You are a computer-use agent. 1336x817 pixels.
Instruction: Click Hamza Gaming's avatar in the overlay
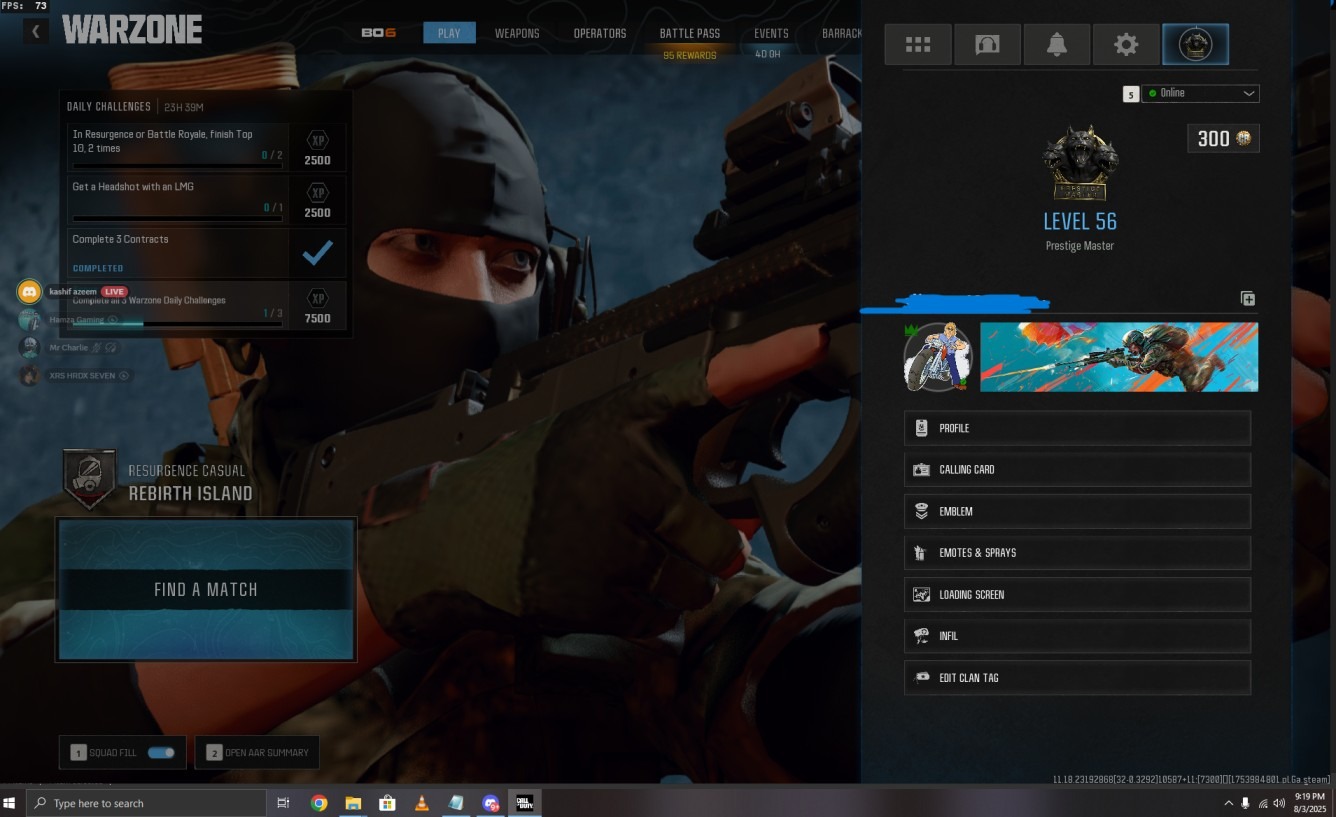click(x=30, y=320)
